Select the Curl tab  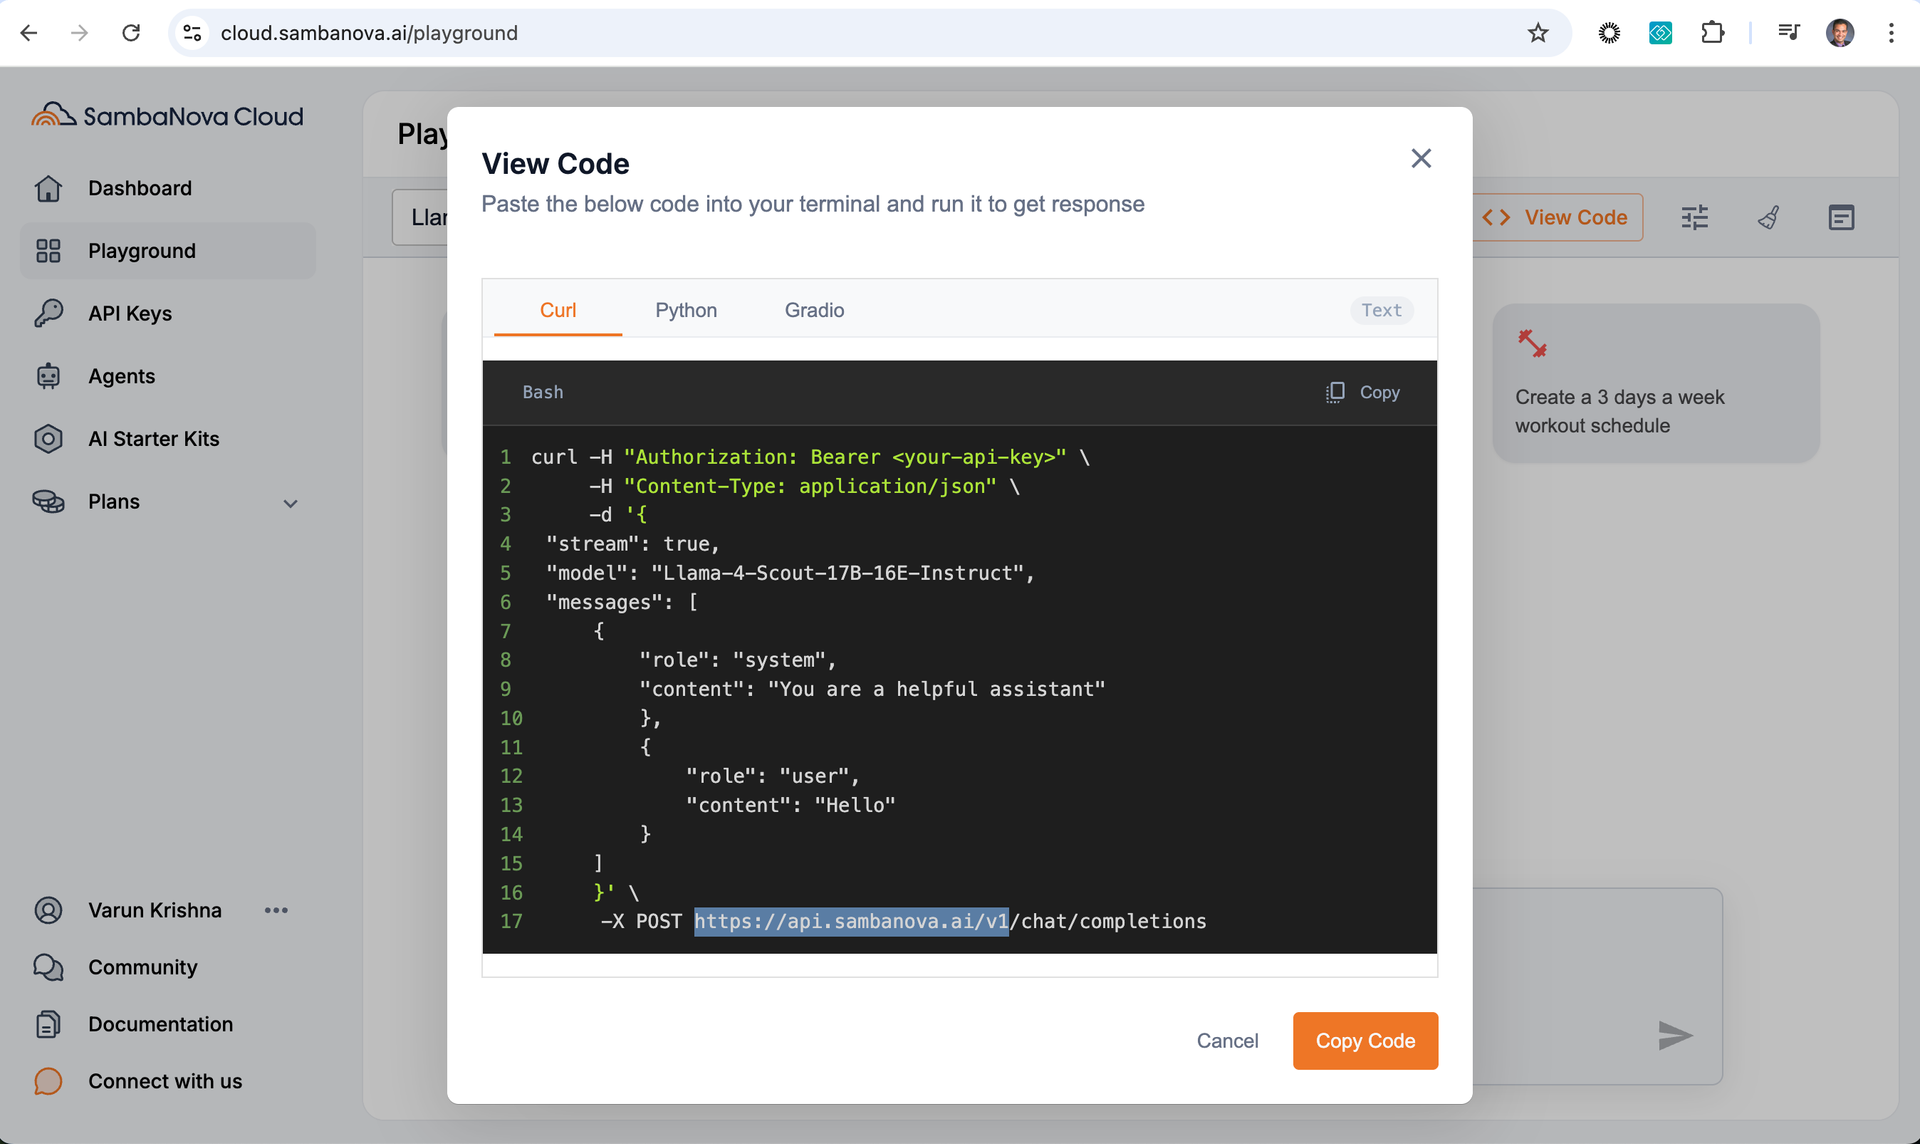tap(558, 310)
